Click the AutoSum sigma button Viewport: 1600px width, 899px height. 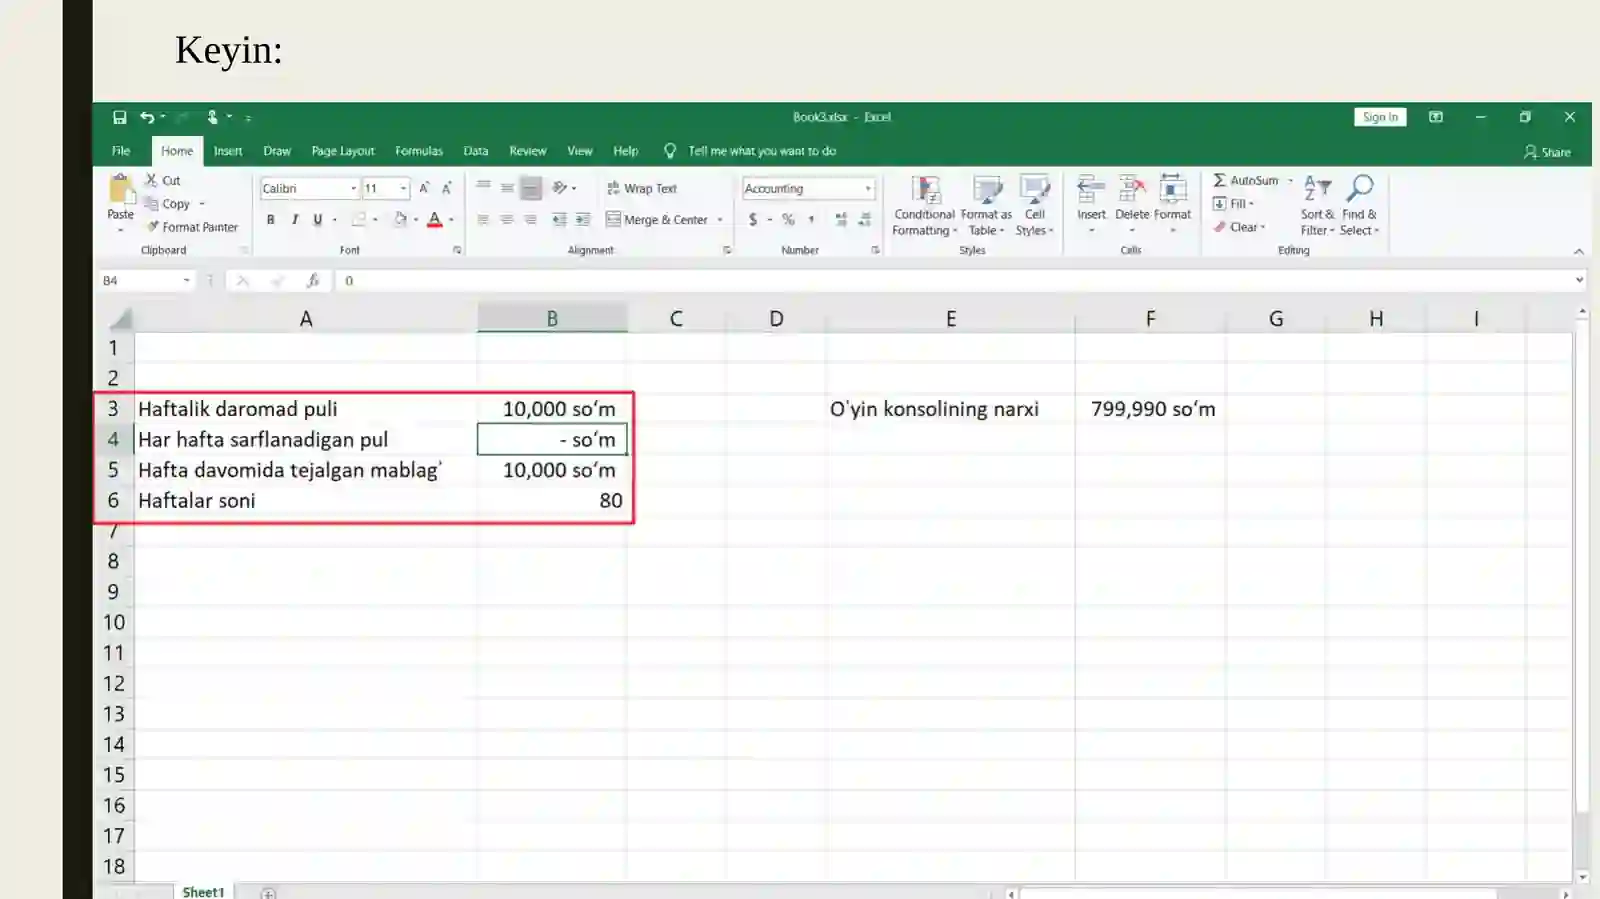1246,180
